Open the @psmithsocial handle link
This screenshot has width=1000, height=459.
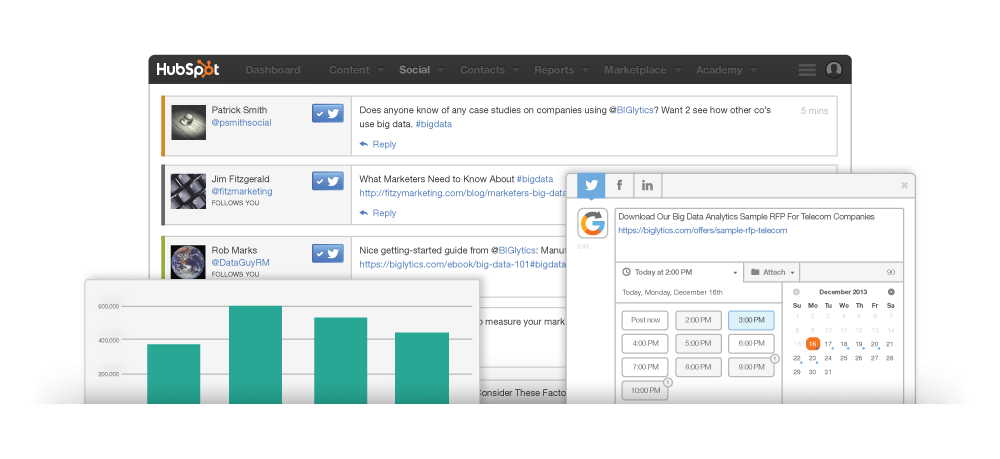241,122
